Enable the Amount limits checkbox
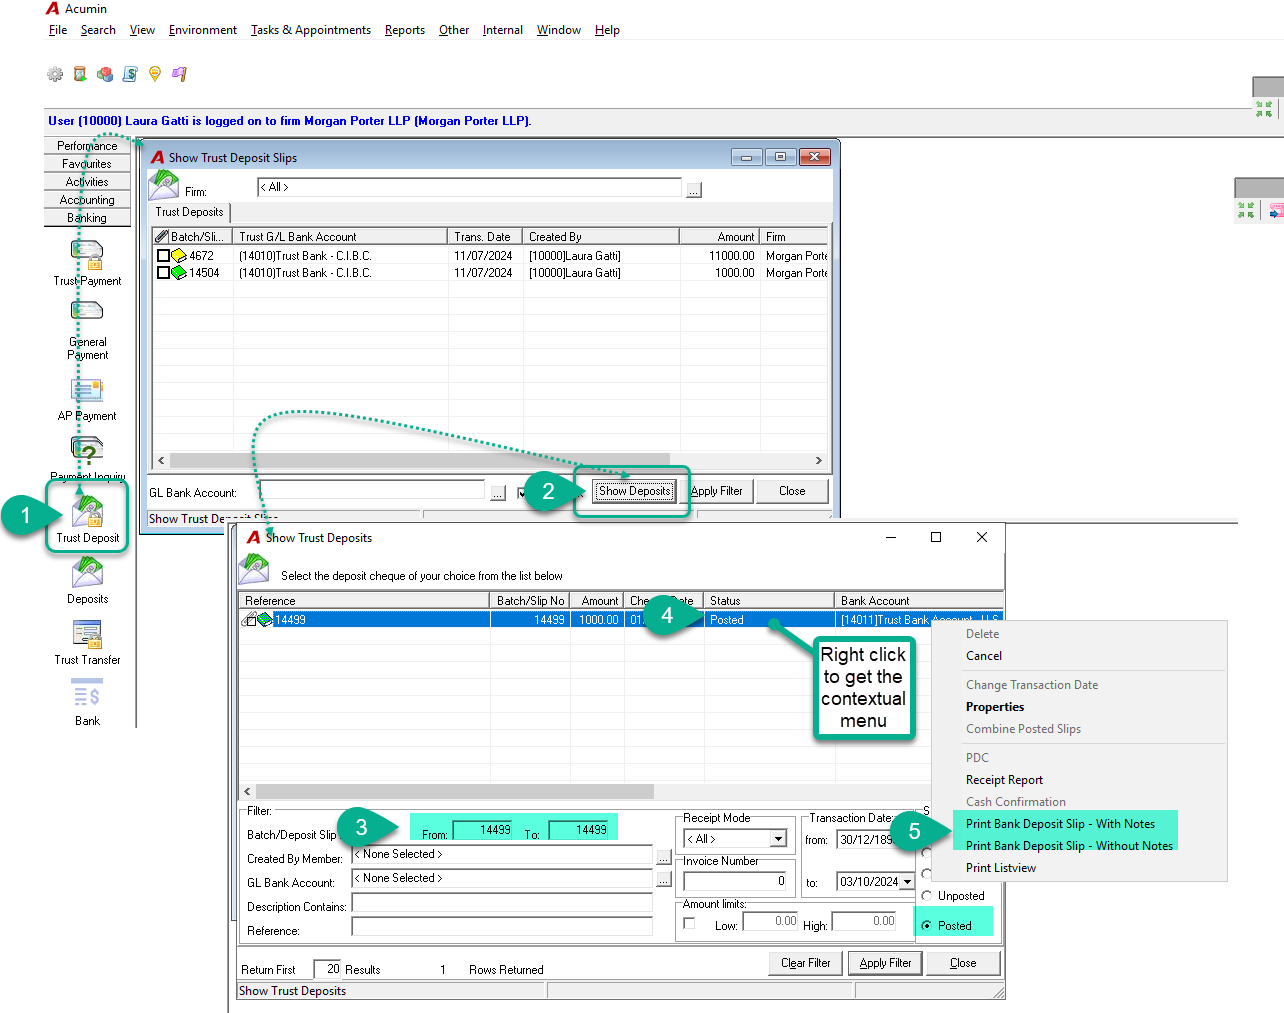 [689, 924]
